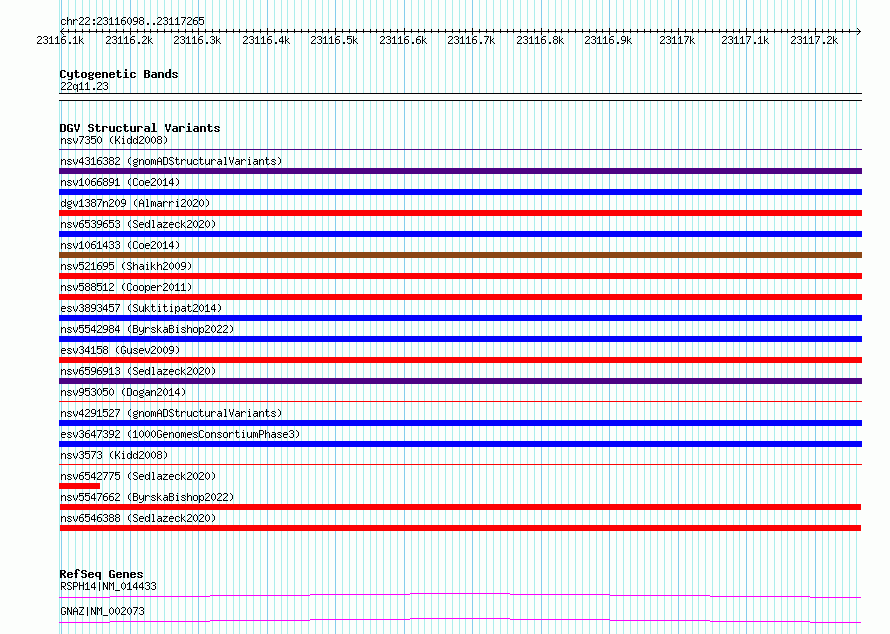Open variant nsv6542775 (Sedlazeck2020) label
890x634 pixels.
point(138,476)
